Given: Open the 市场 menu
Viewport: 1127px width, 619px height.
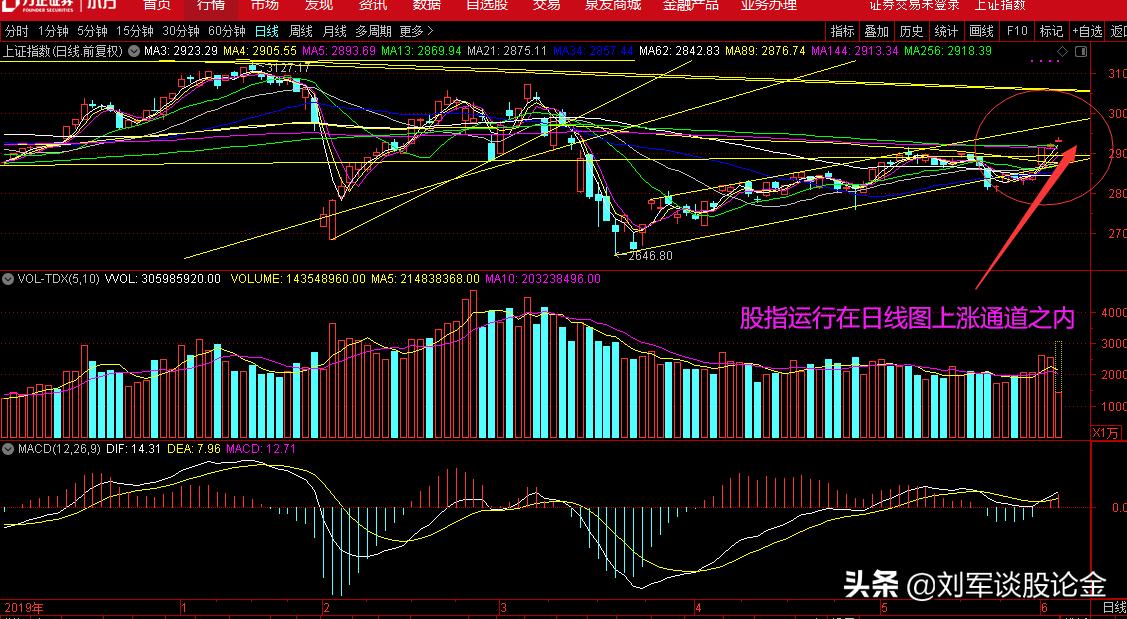Looking at the screenshot, I should point(264,5).
